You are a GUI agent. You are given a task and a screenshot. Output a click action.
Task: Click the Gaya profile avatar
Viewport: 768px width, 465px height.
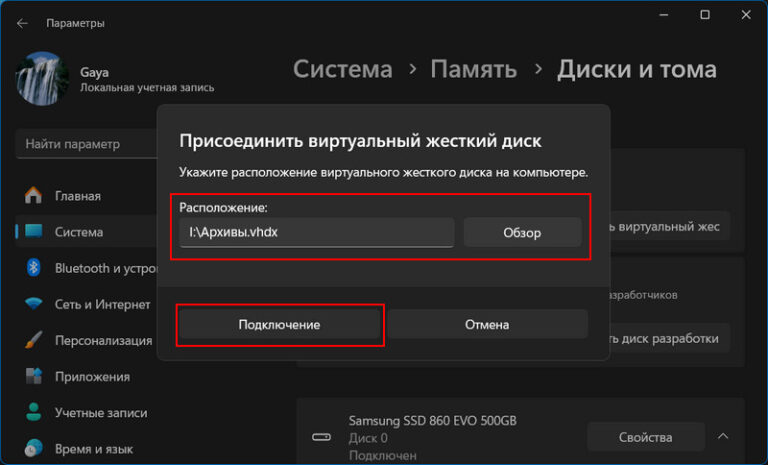pyautogui.click(x=41, y=79)
